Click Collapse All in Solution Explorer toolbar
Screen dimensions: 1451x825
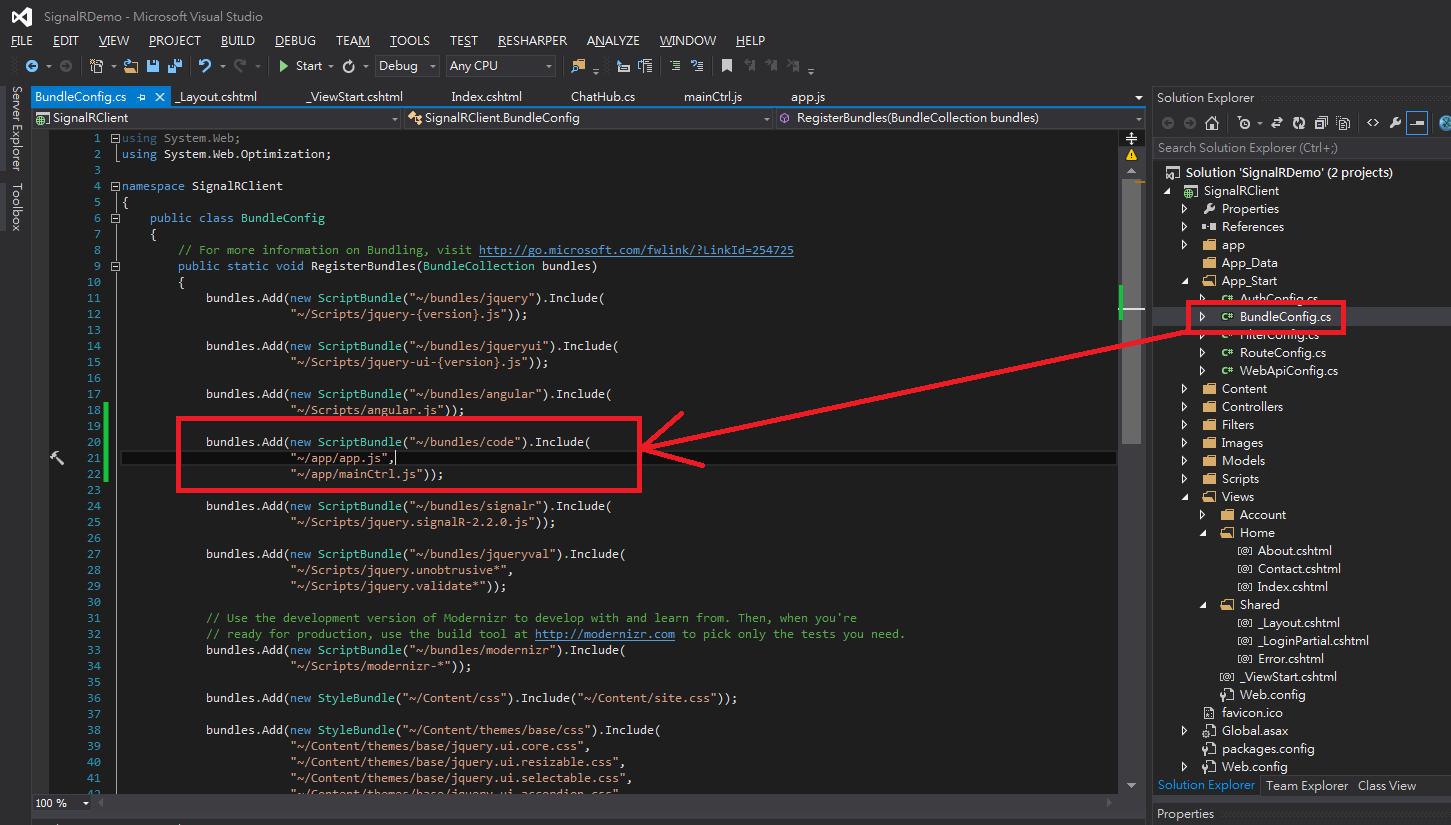pos(1321,123)
